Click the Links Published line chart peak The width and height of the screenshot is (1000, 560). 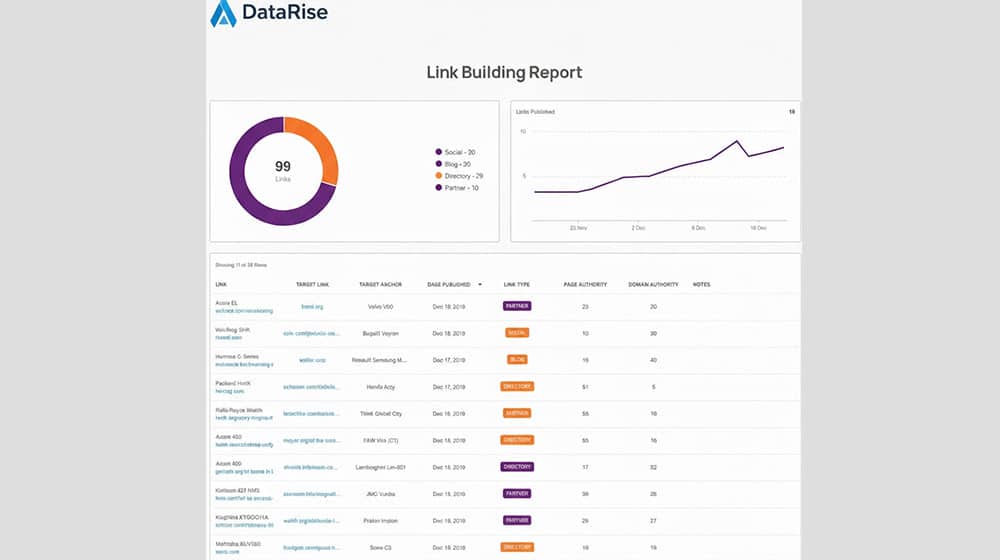(737, 141)
